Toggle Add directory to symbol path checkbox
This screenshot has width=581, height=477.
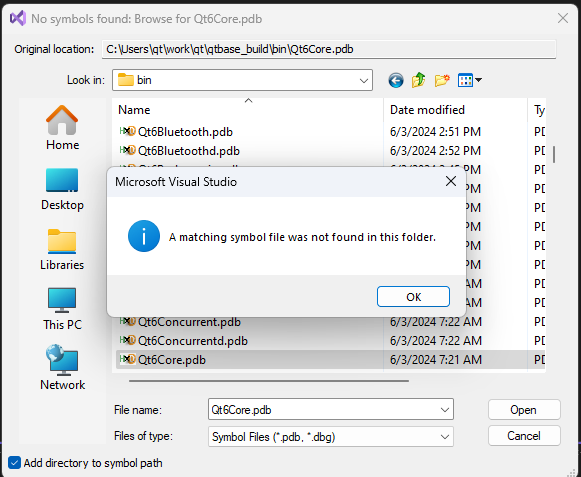14,463
